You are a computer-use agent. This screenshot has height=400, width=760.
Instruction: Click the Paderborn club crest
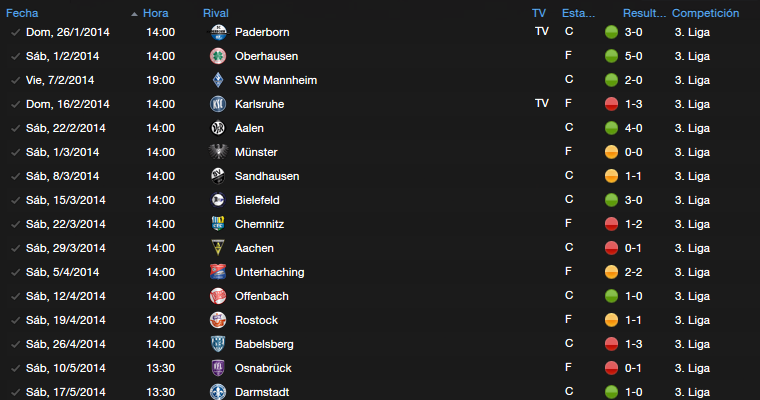(x=218, y=32)
